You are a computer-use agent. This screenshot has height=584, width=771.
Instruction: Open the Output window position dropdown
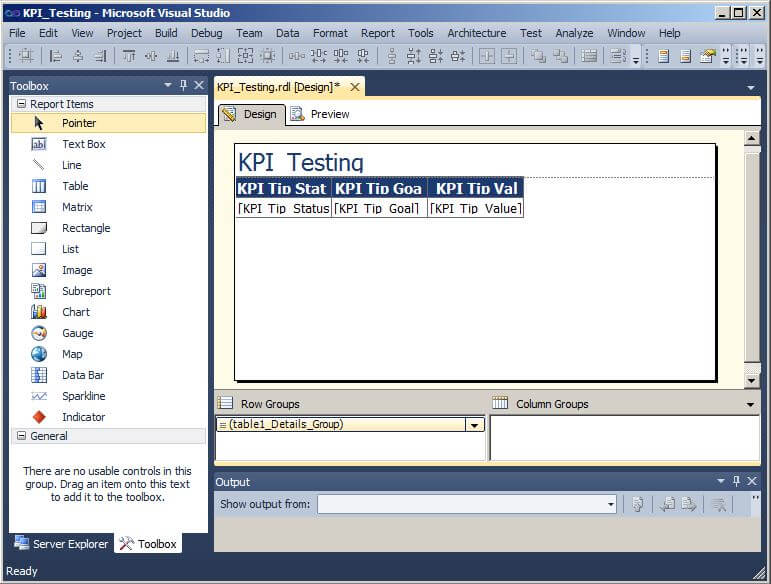(721, 481)
